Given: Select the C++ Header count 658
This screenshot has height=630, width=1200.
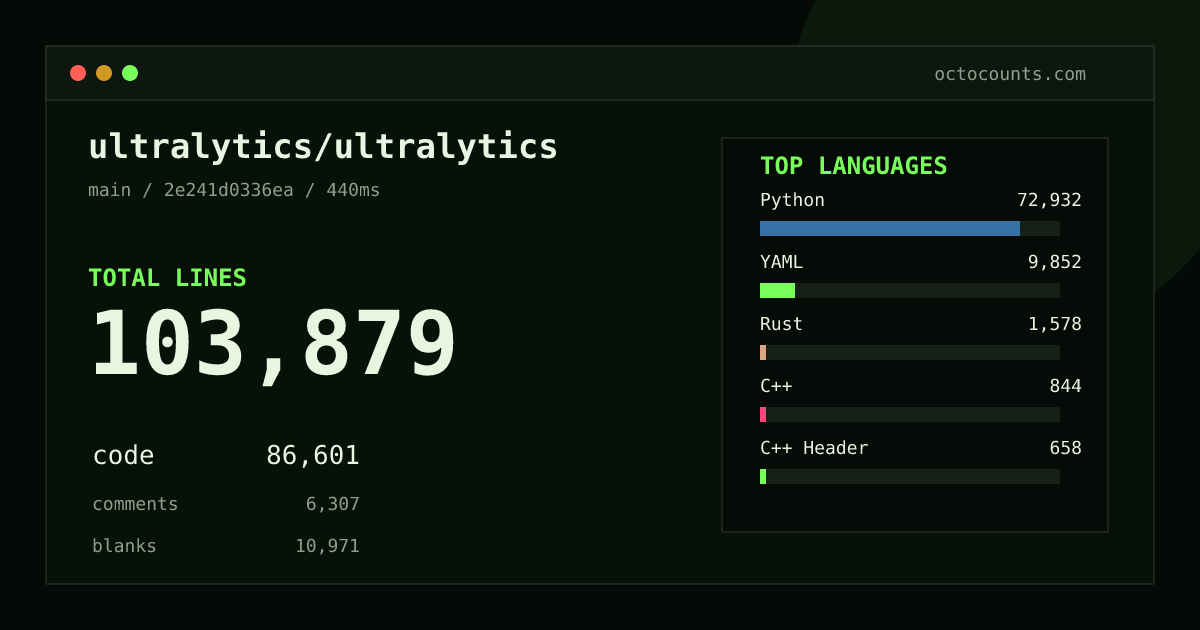Looking at the screenshot, I should click(1065, 448).
